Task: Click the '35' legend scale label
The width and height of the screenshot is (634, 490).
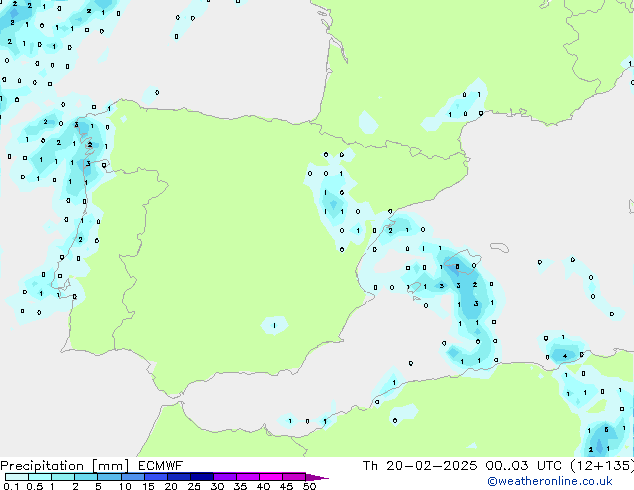Action: (240, 486)
